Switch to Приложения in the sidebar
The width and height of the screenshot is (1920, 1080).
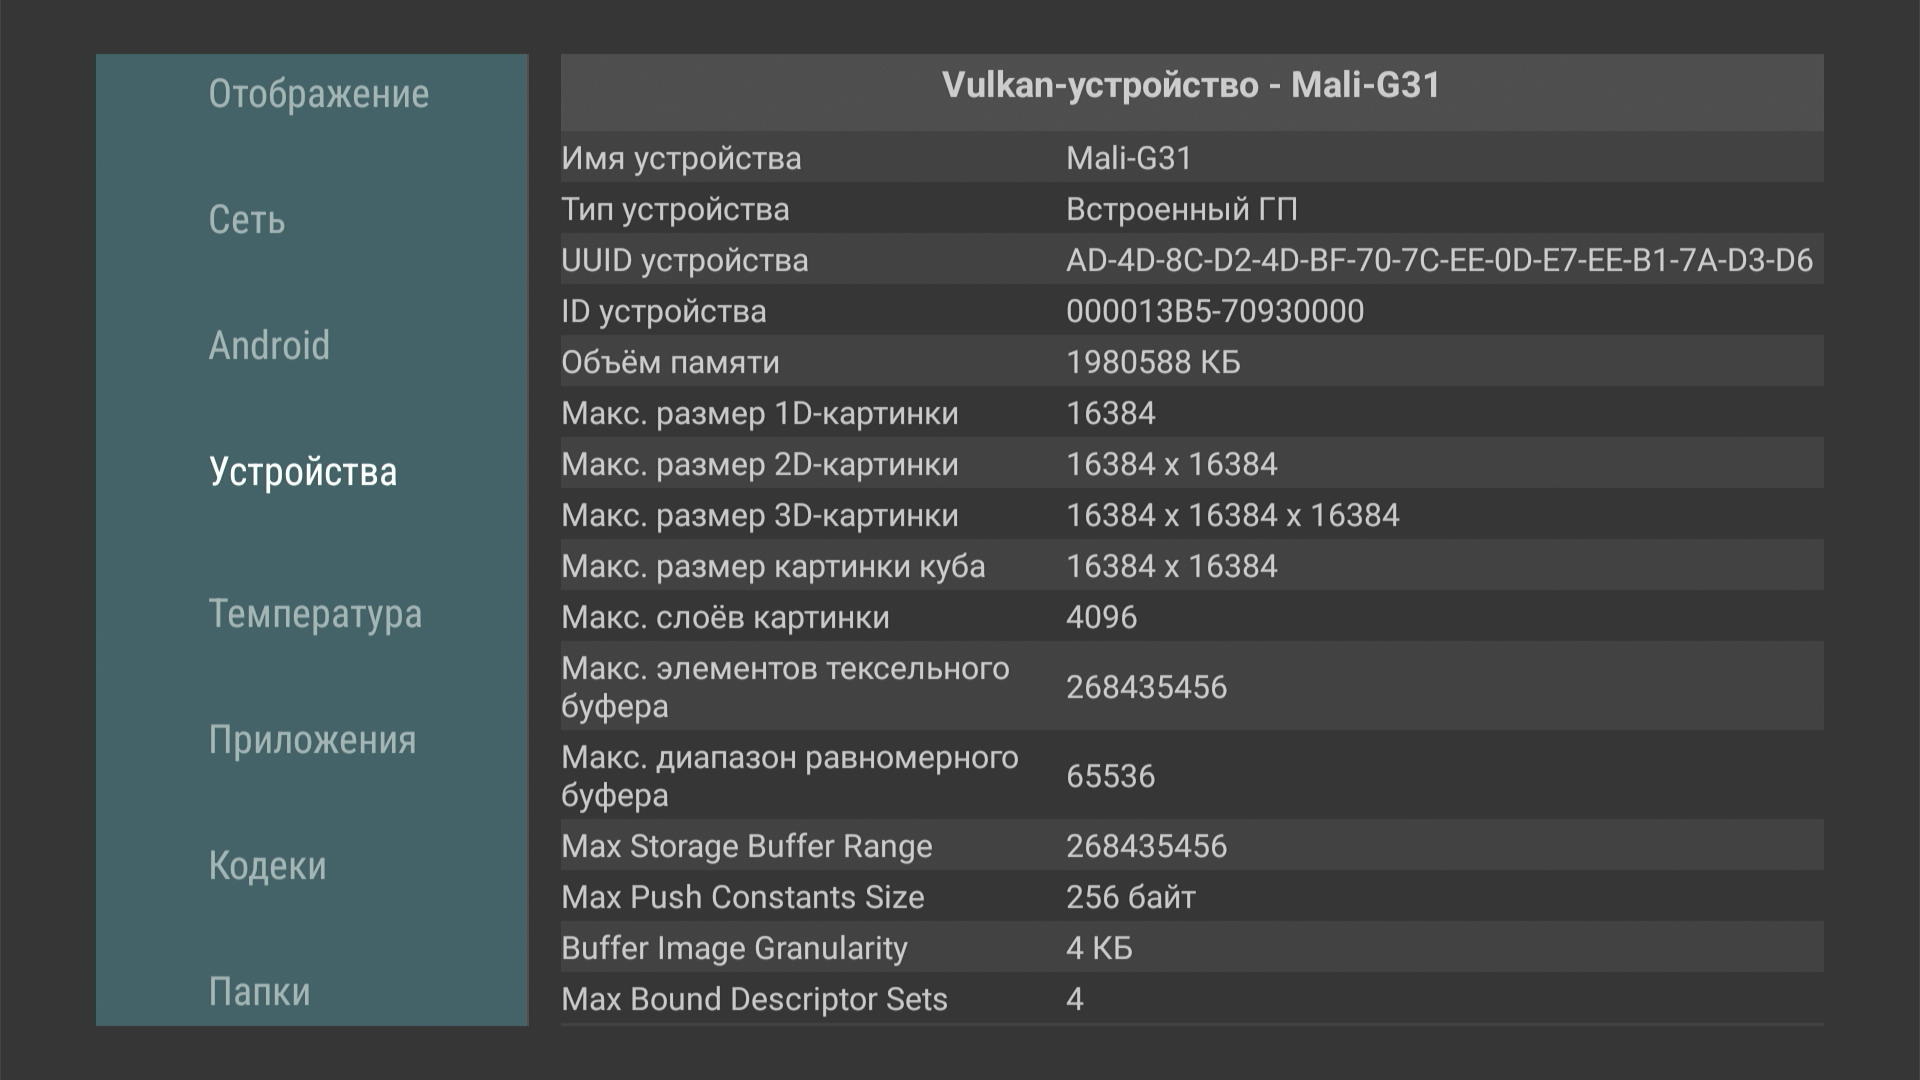coord(312,740)
